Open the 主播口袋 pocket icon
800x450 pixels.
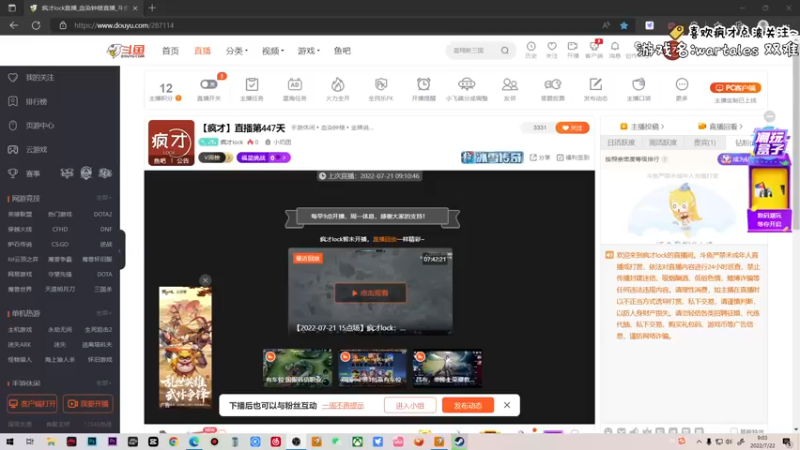[638, 84]
